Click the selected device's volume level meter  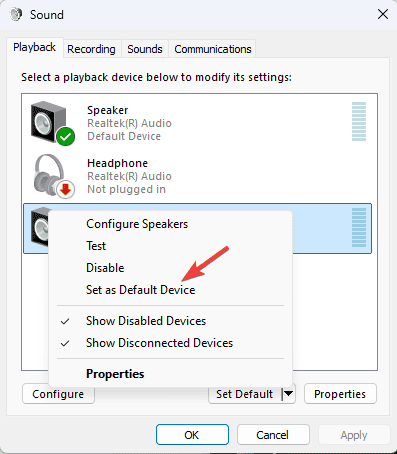[x=359, y=228]
